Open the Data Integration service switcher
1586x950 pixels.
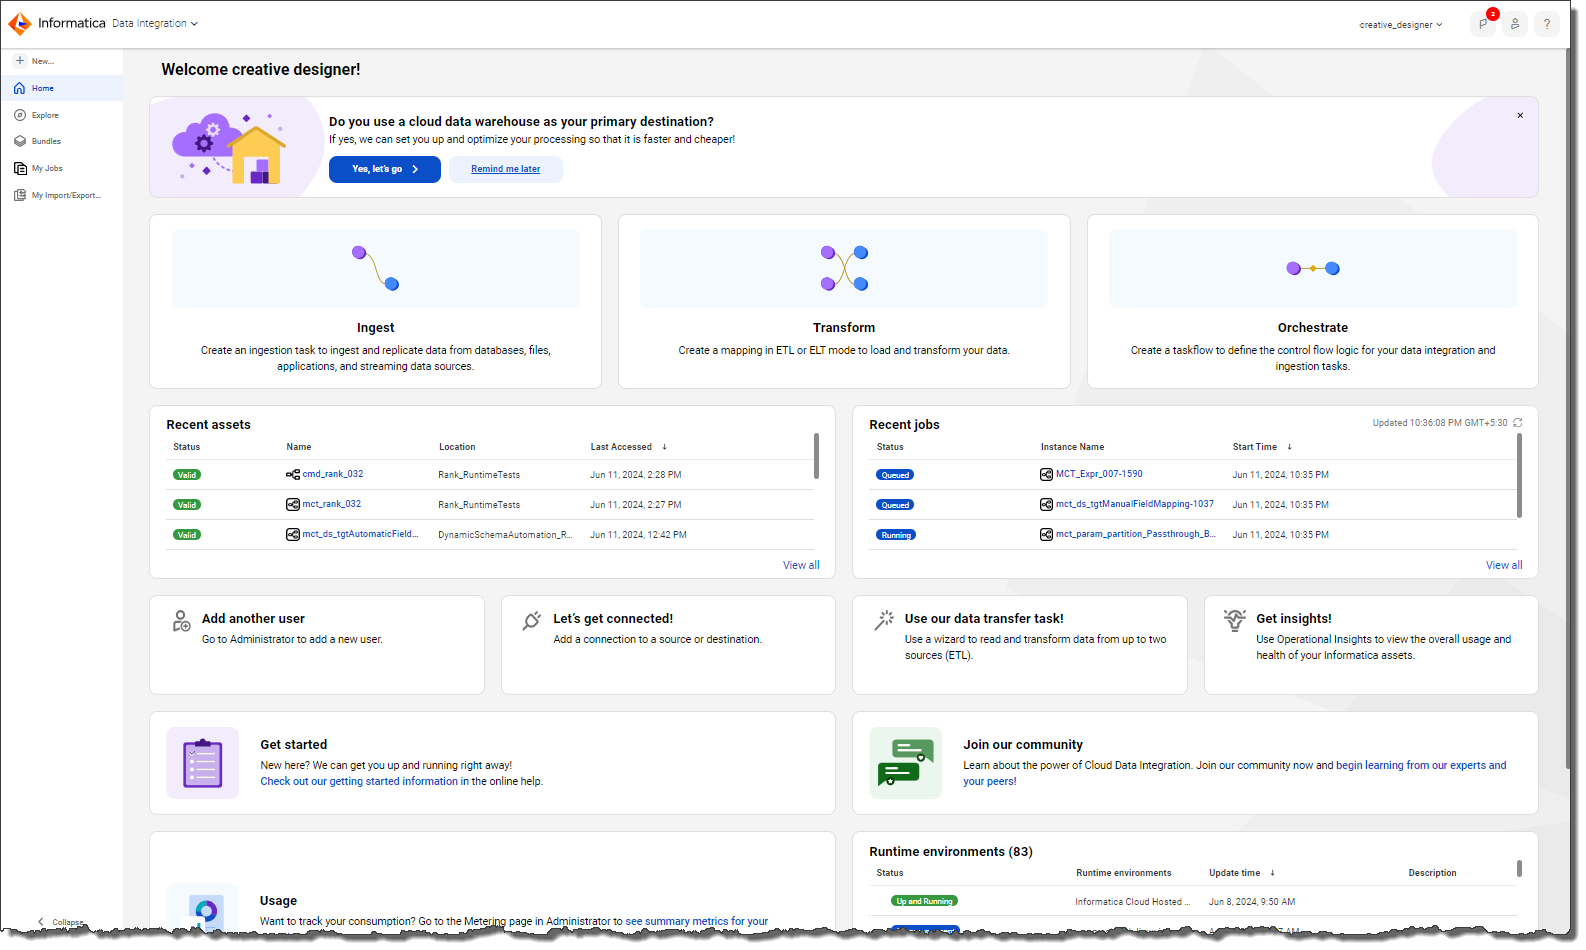155,23
